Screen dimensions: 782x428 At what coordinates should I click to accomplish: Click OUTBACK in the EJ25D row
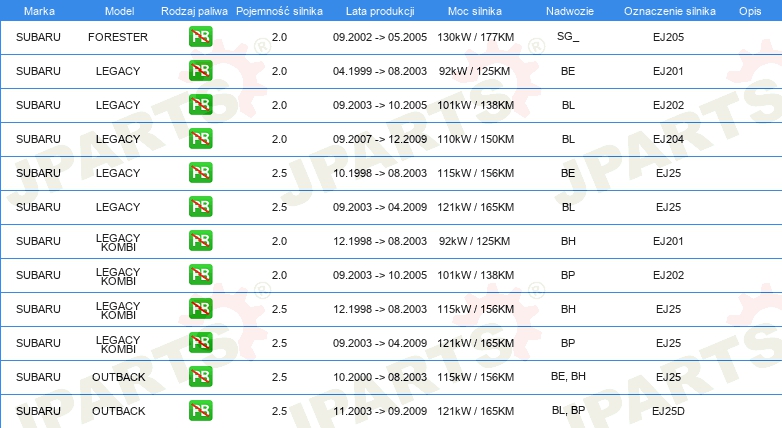coord(118,411)
